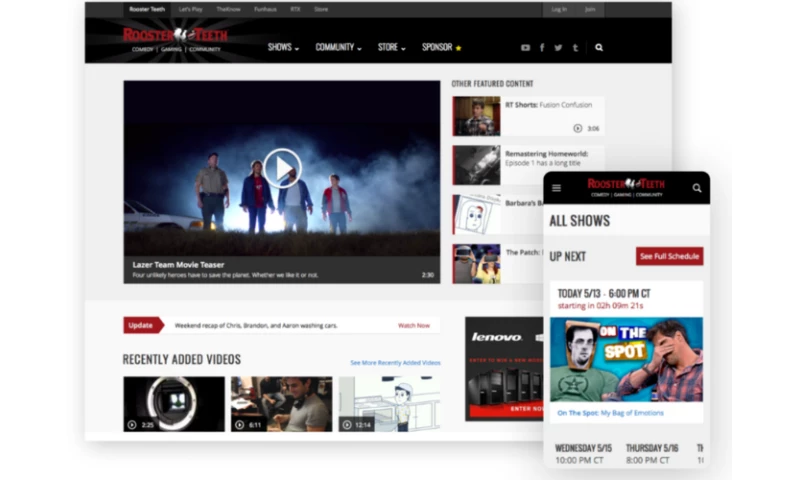Visit the Facebook page via header icon
The width and height of the screenshot is (800, 480).
pos(542,47)
